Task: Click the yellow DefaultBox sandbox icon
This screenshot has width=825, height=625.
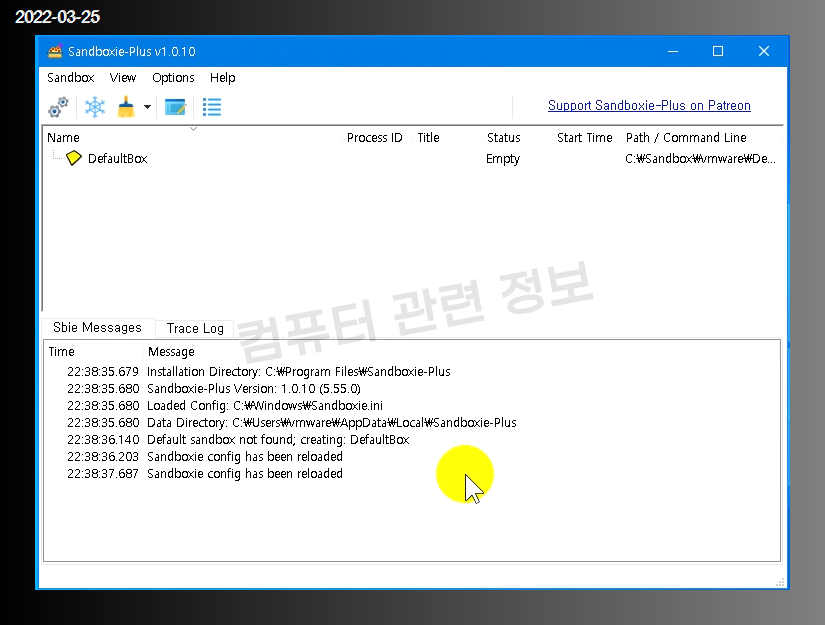Action: (74, 158)
